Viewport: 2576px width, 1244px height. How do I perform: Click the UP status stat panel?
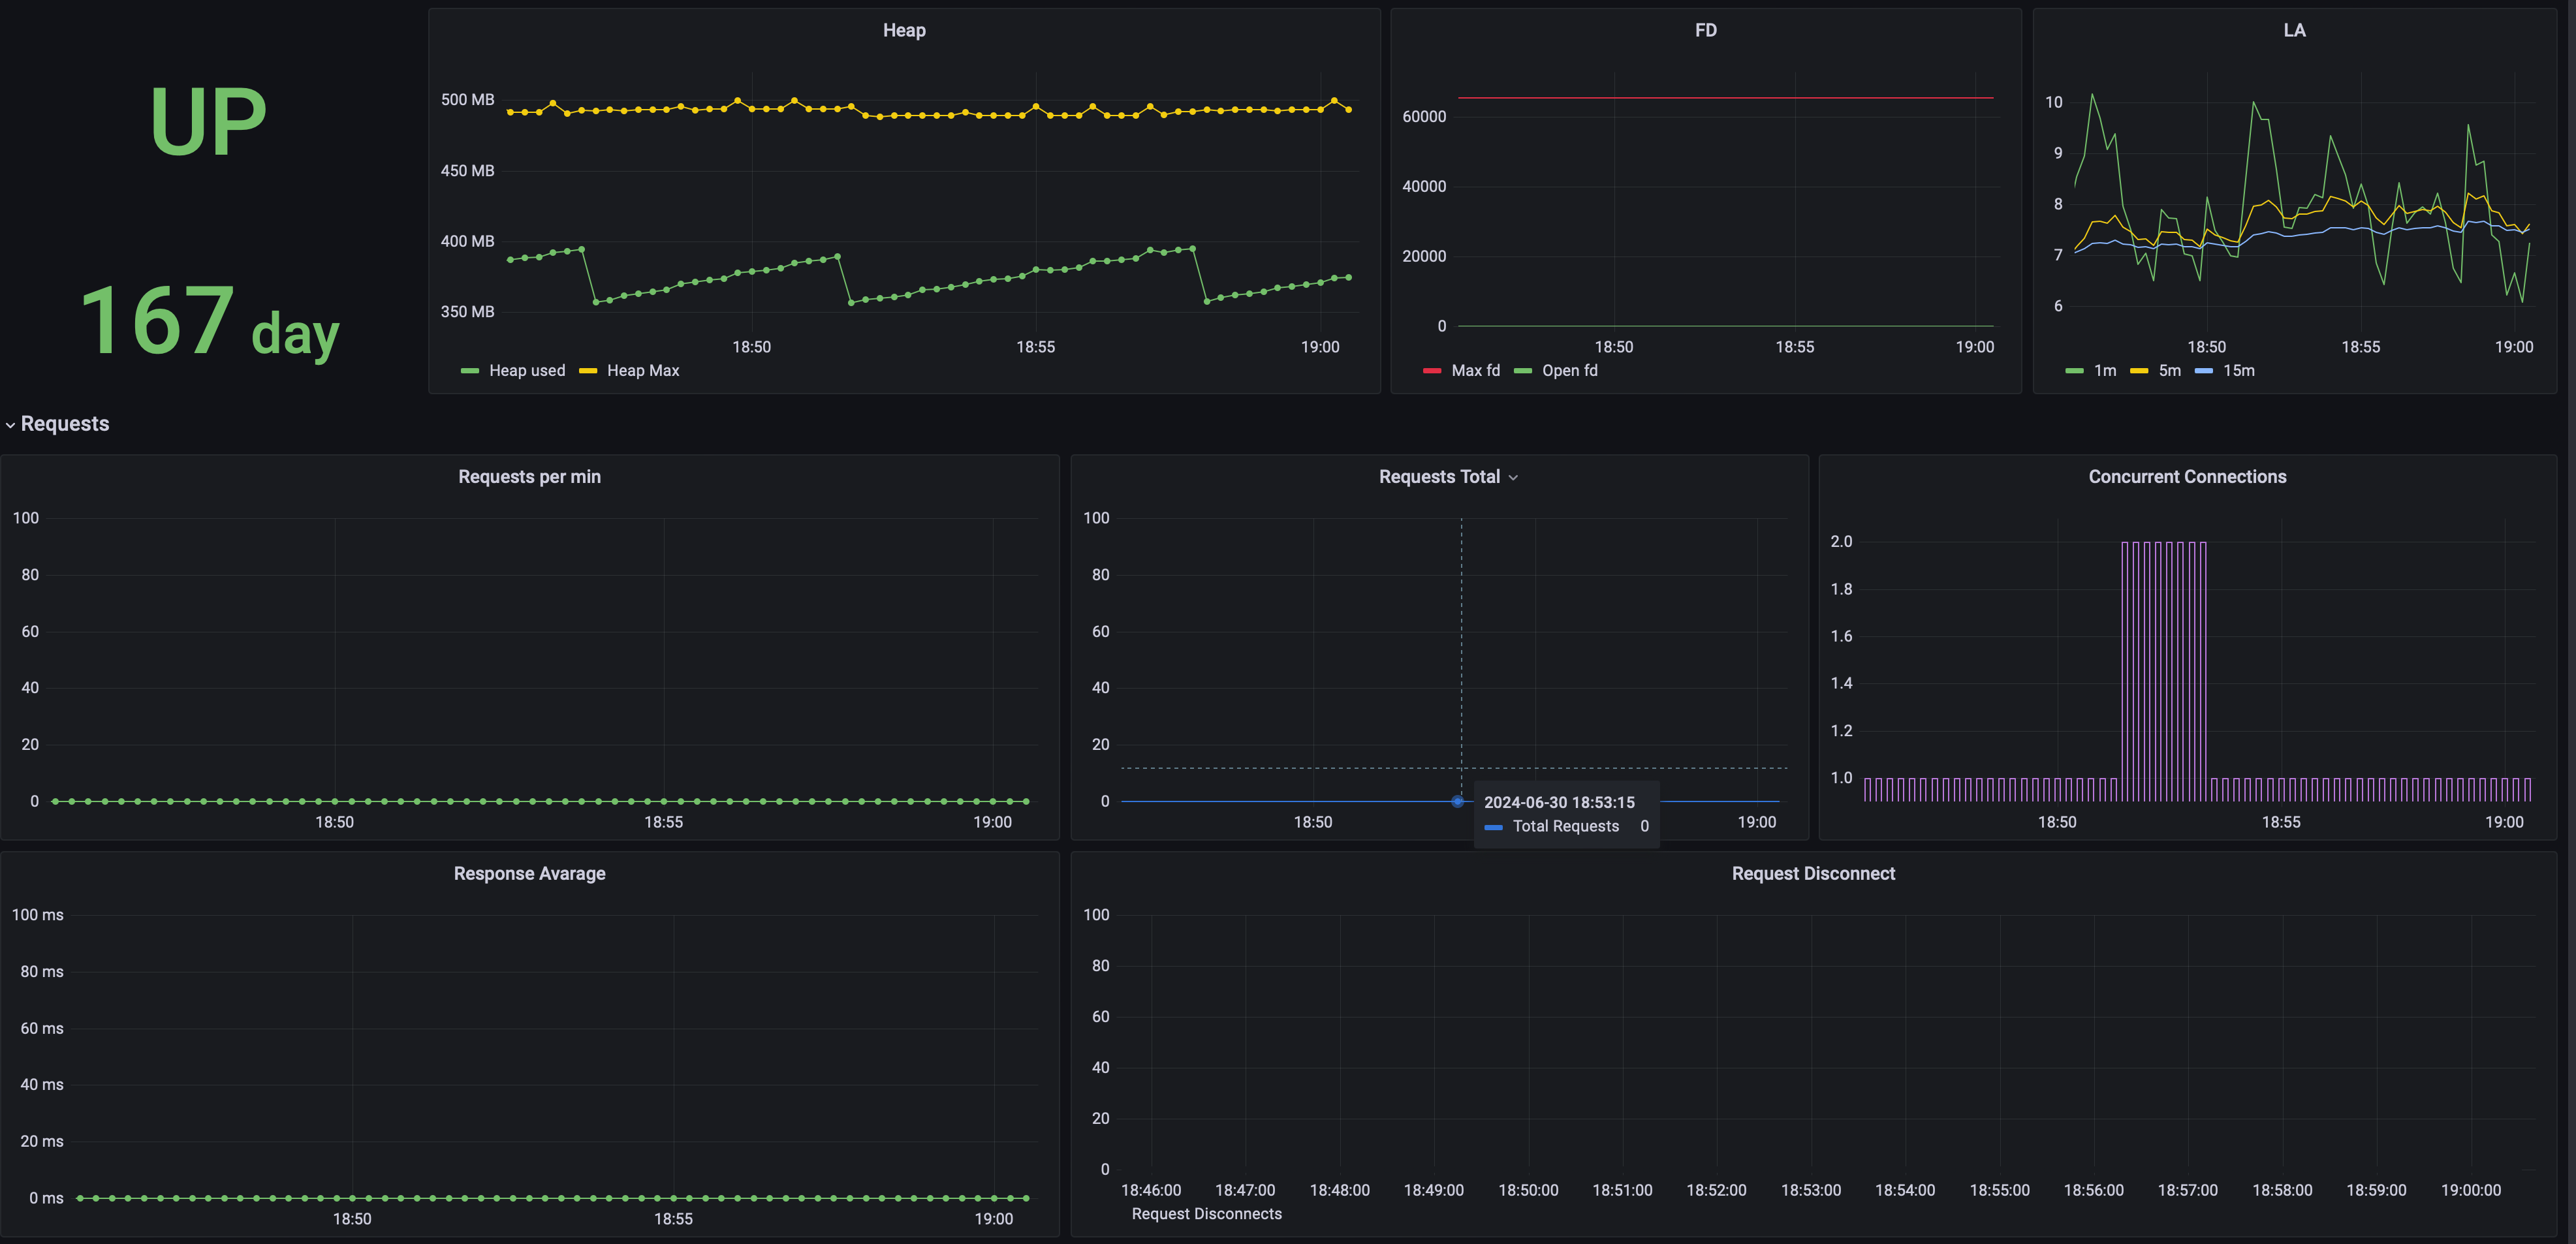(x=208, y=121)
